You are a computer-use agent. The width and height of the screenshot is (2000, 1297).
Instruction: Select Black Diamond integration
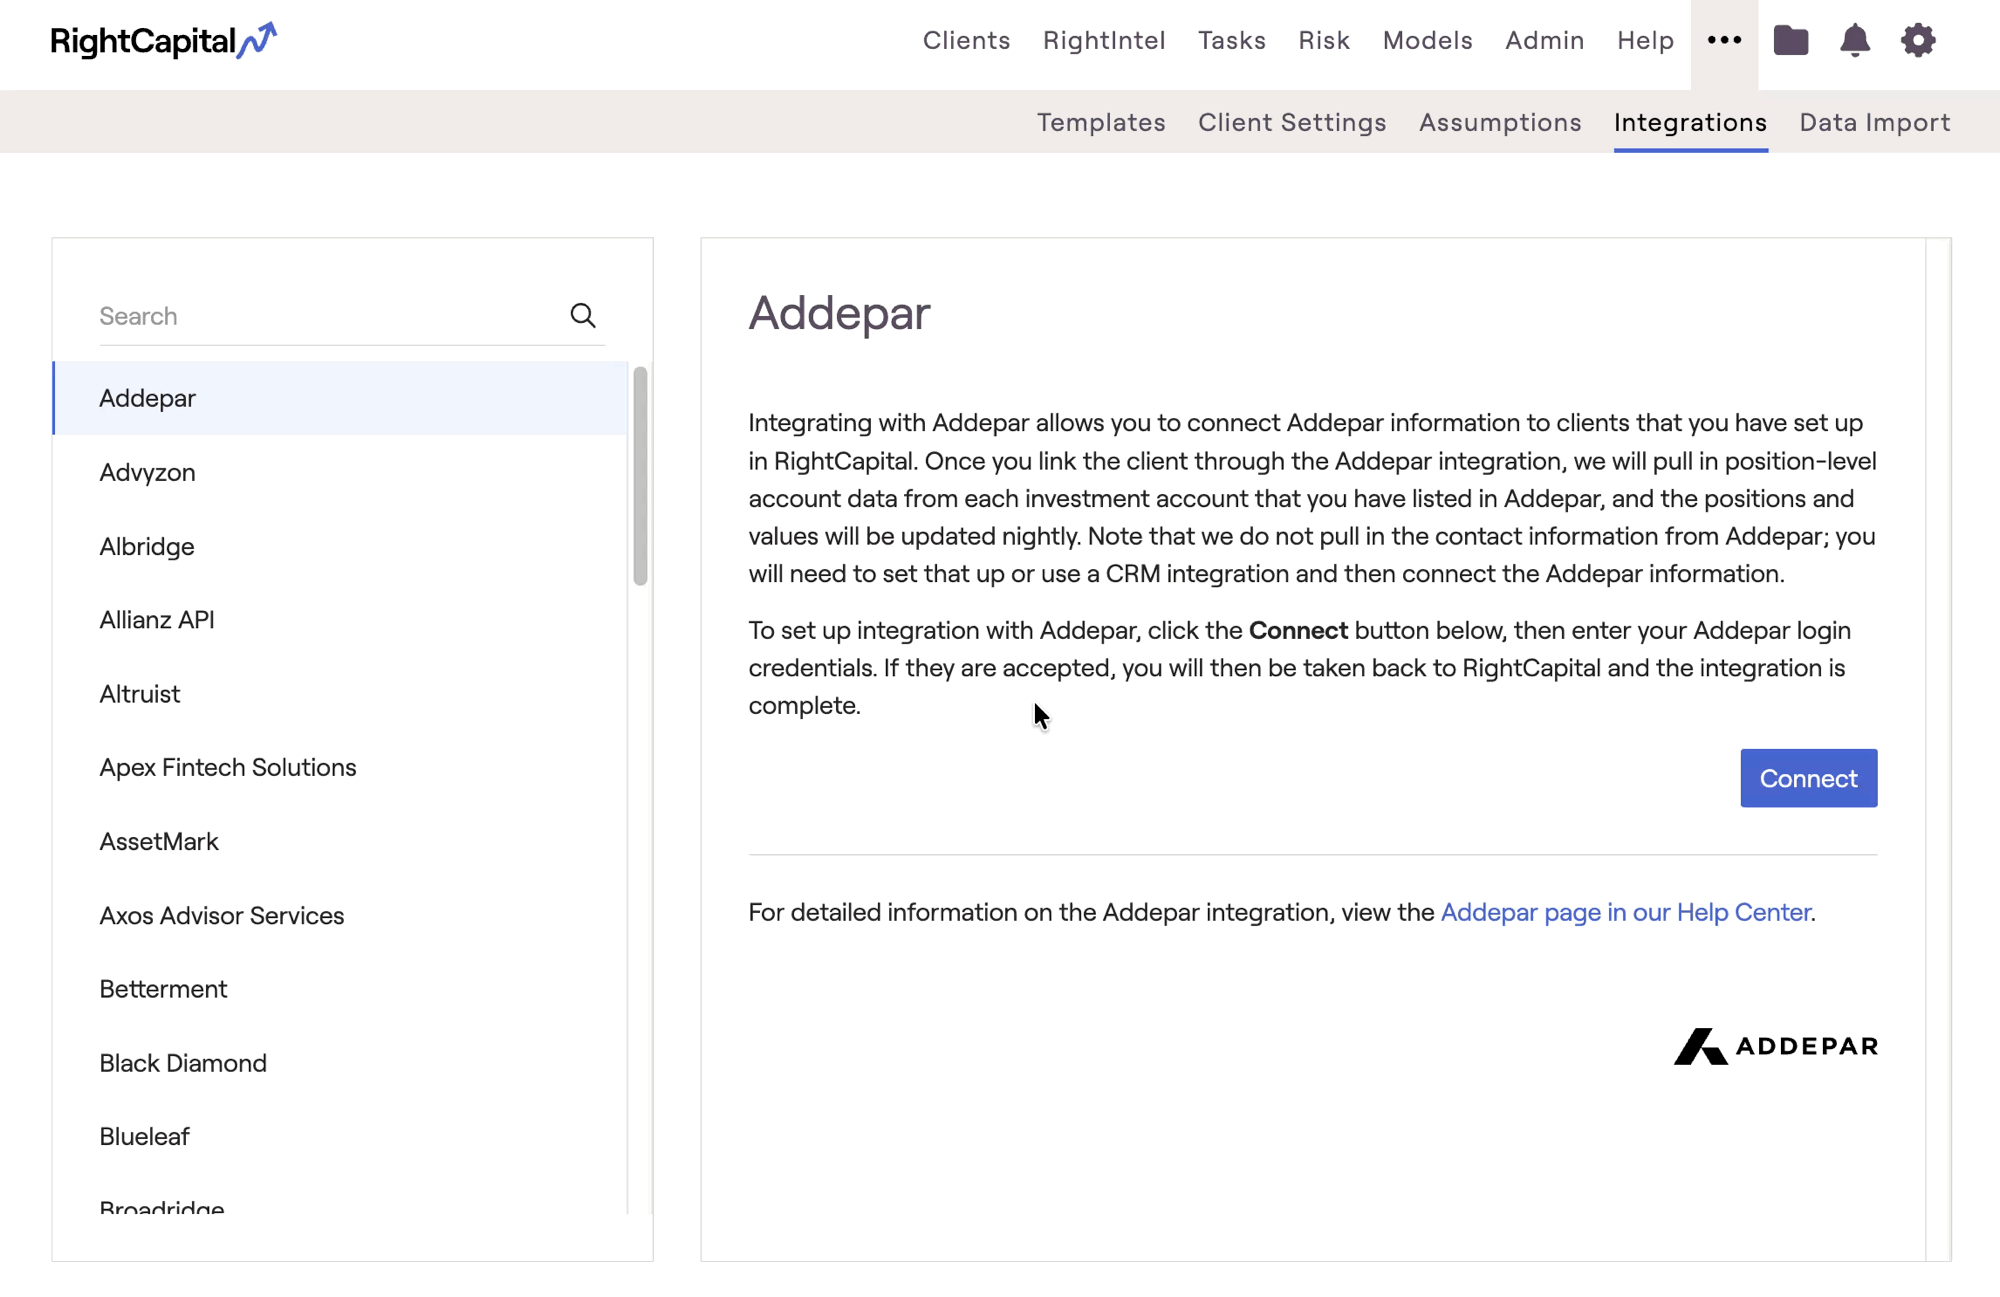(183, 1063)
